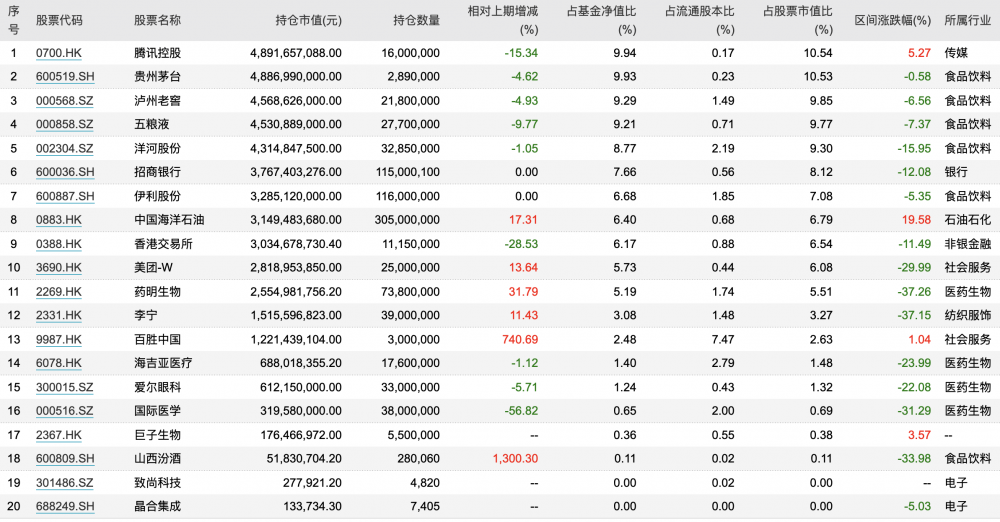Open stock code link 600036.SH
The image size is (1000, 522).
[65, 172]
